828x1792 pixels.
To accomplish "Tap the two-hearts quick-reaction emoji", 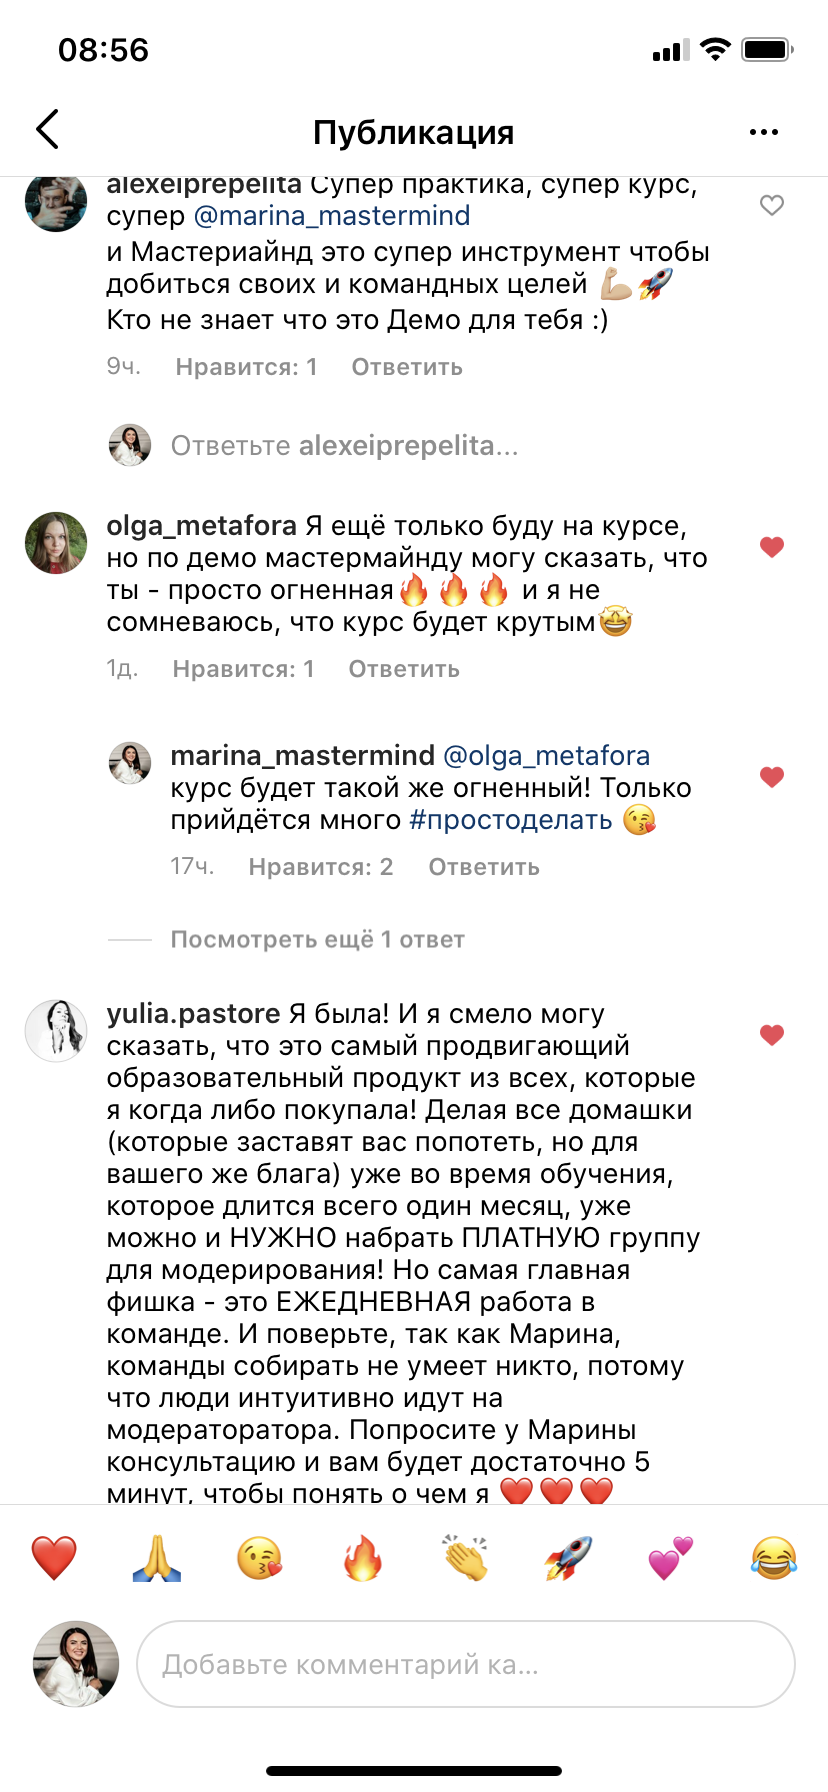I will (670, 1558).
